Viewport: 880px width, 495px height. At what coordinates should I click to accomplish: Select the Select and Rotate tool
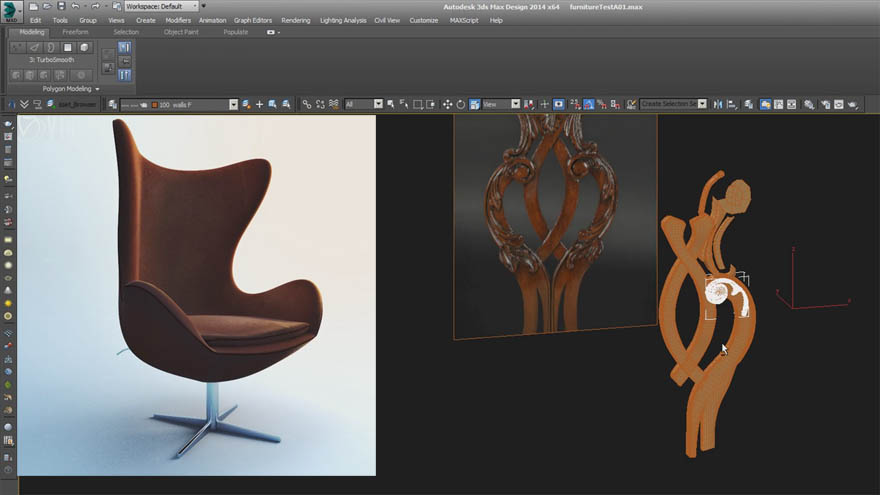tap(461, 104)
